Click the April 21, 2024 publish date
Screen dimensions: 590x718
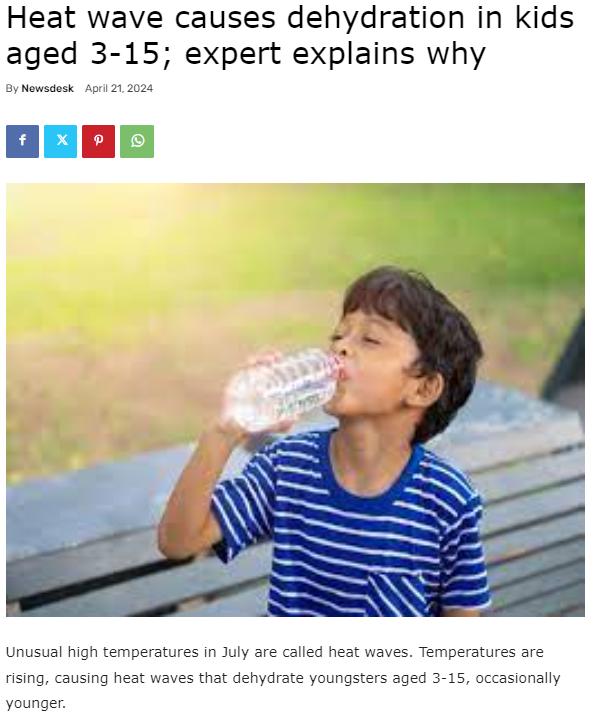pyautogui.click(x=119, y=88)
